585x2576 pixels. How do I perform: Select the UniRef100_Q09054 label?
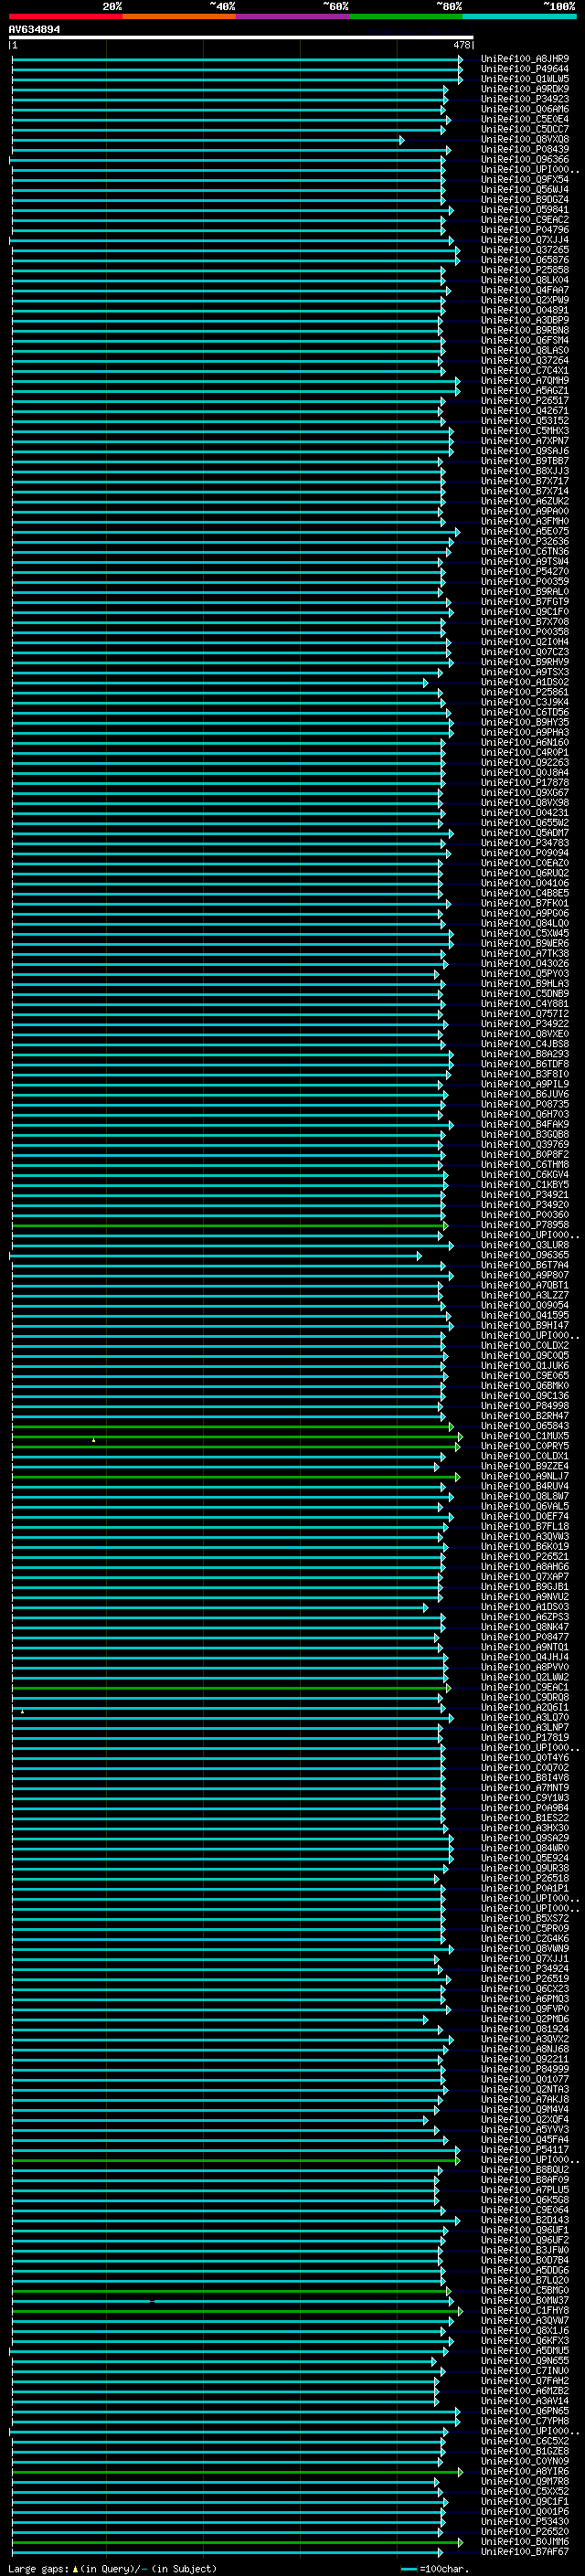click(x=525, y=1304)
